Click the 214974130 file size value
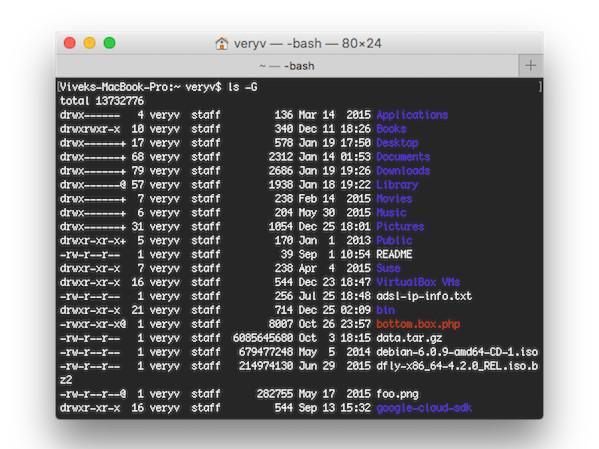Screen dimensions: 599x449 coord(266,366)
